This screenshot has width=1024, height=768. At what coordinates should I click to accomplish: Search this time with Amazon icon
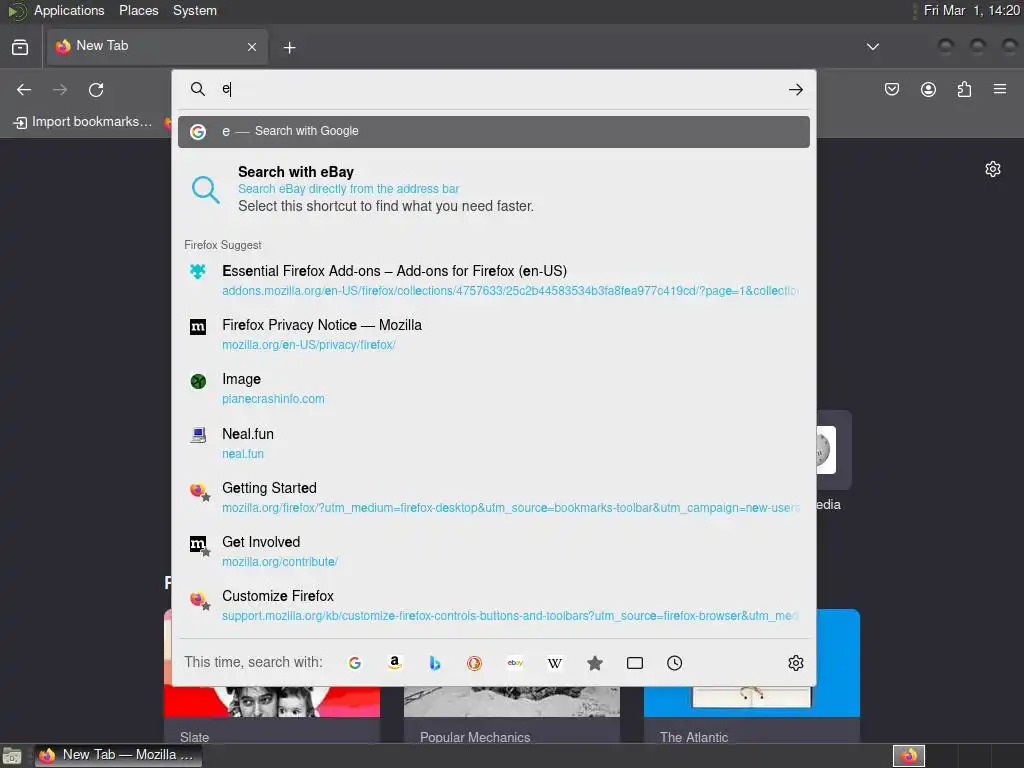[x=394, y=663]
